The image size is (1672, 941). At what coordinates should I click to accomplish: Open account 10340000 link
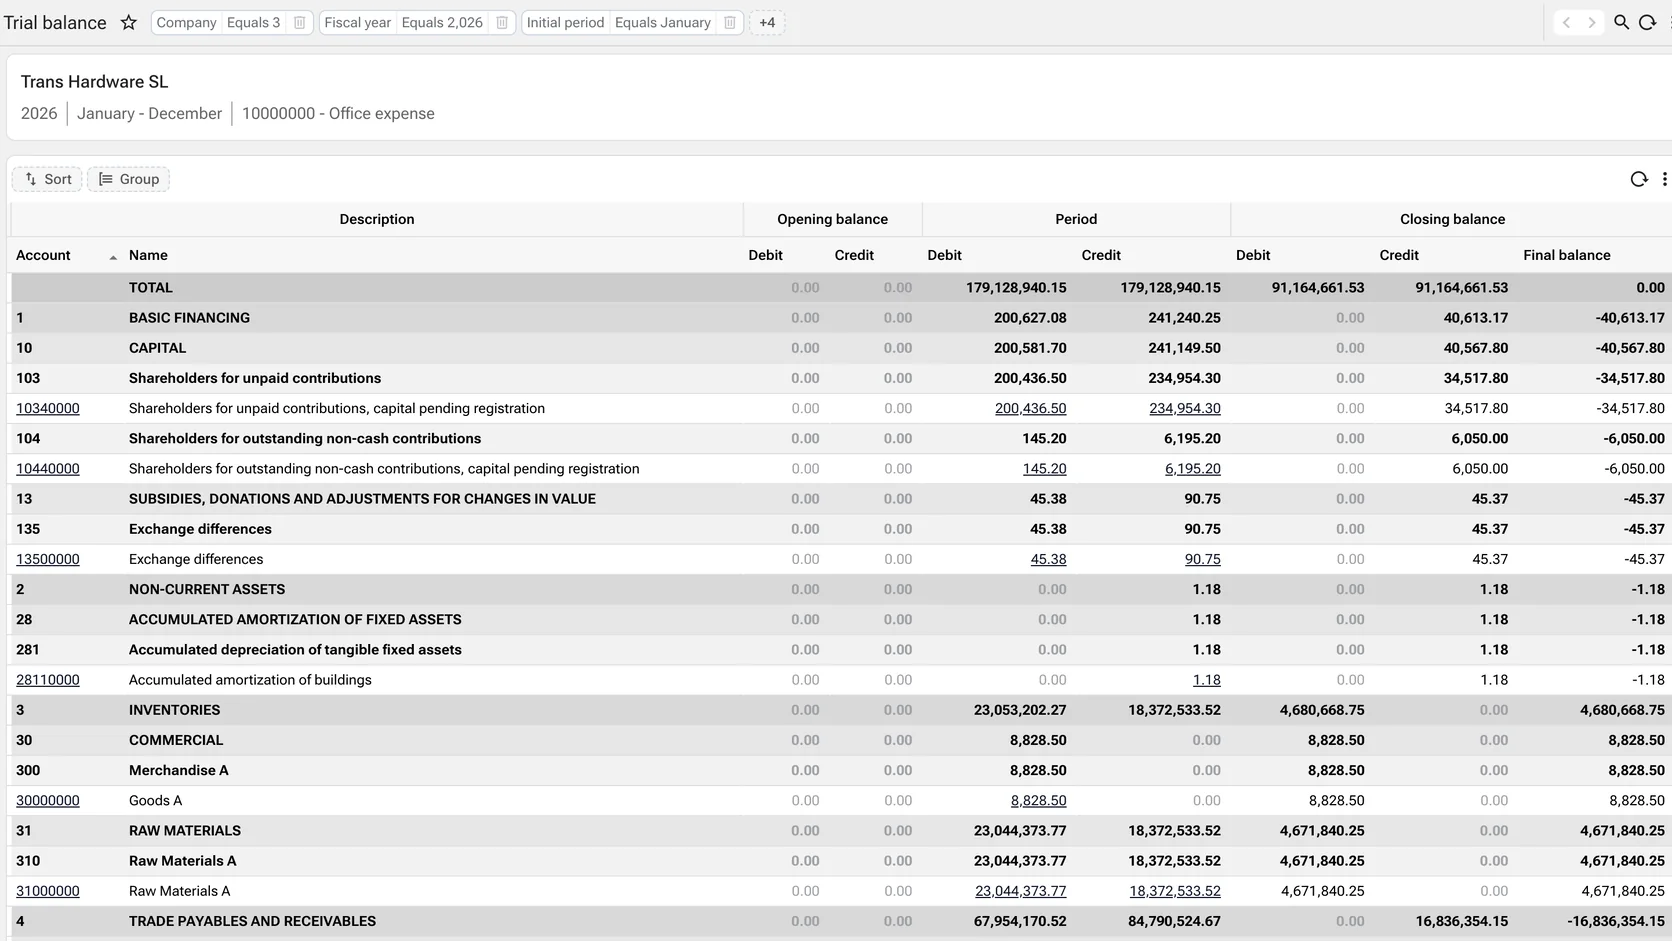point(48,408)
